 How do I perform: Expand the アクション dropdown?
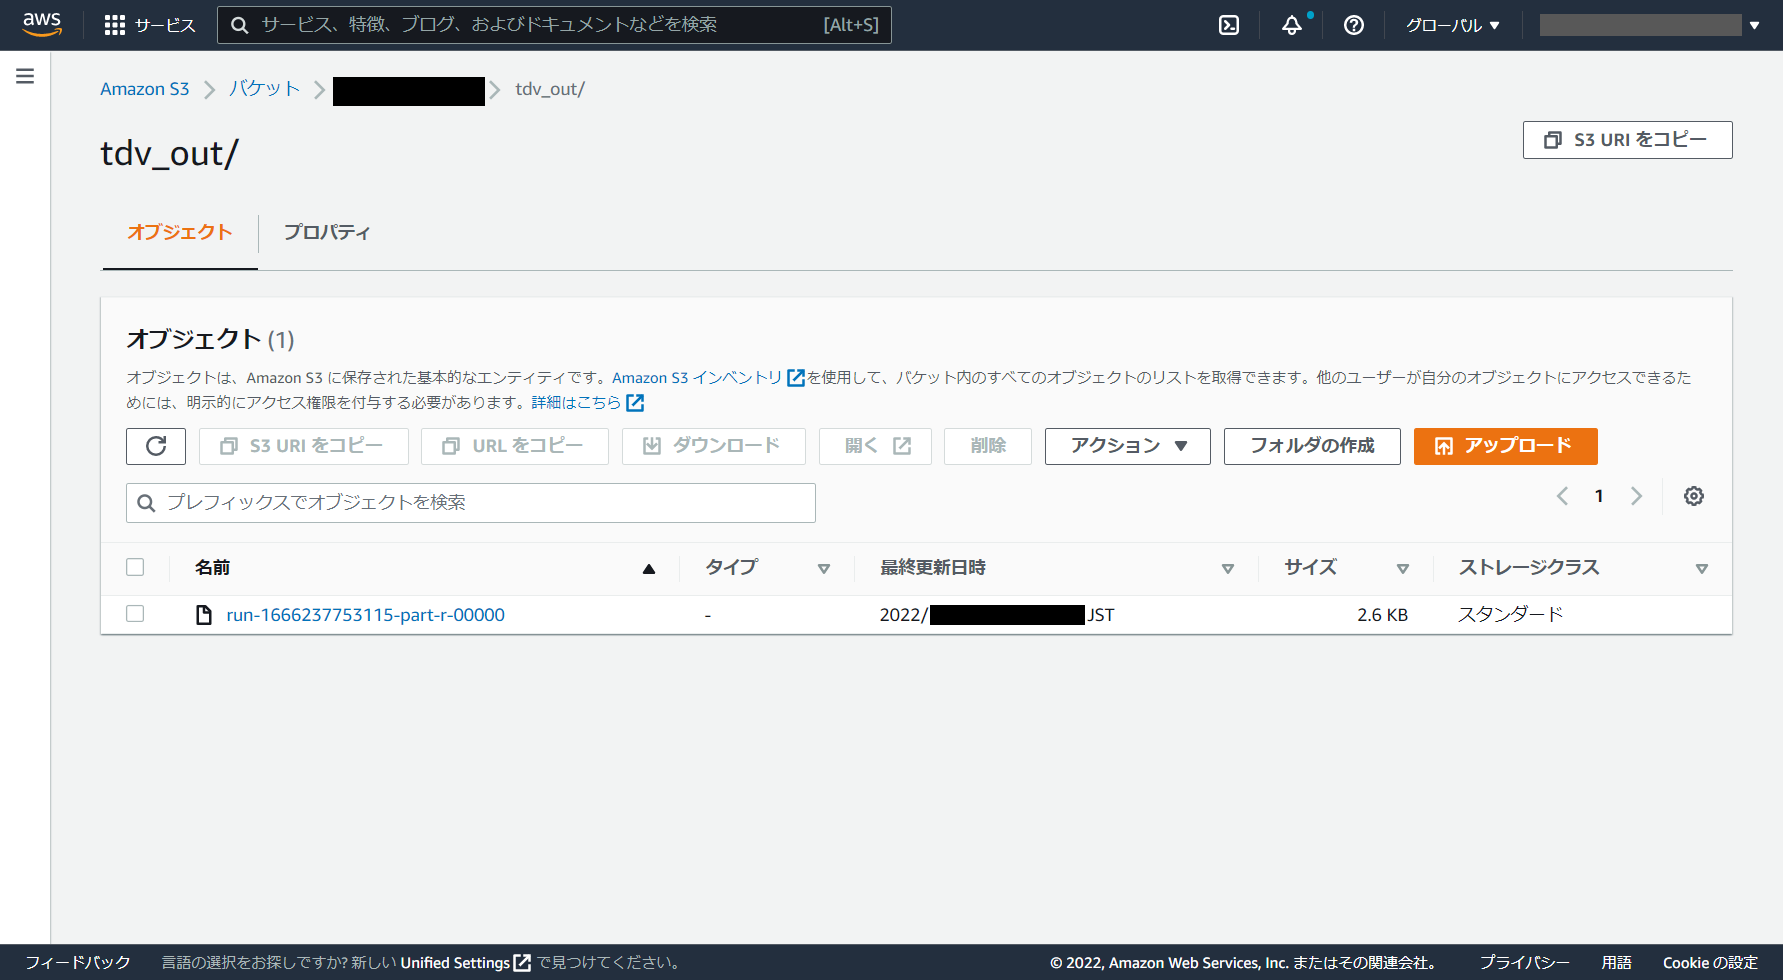tap(1128, 446)
